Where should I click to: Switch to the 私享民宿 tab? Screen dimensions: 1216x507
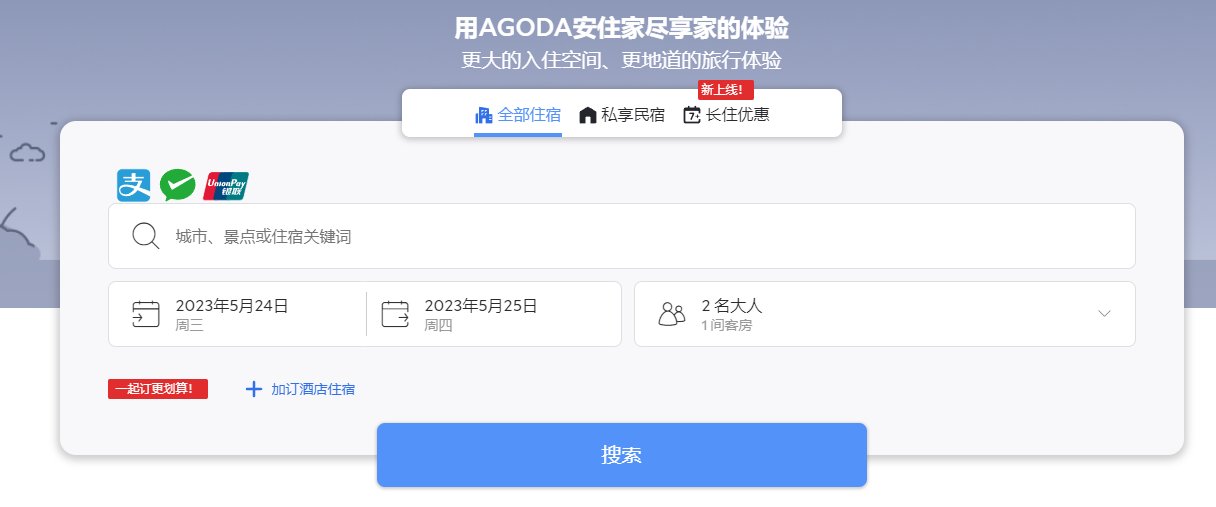(x=622, y=115)
